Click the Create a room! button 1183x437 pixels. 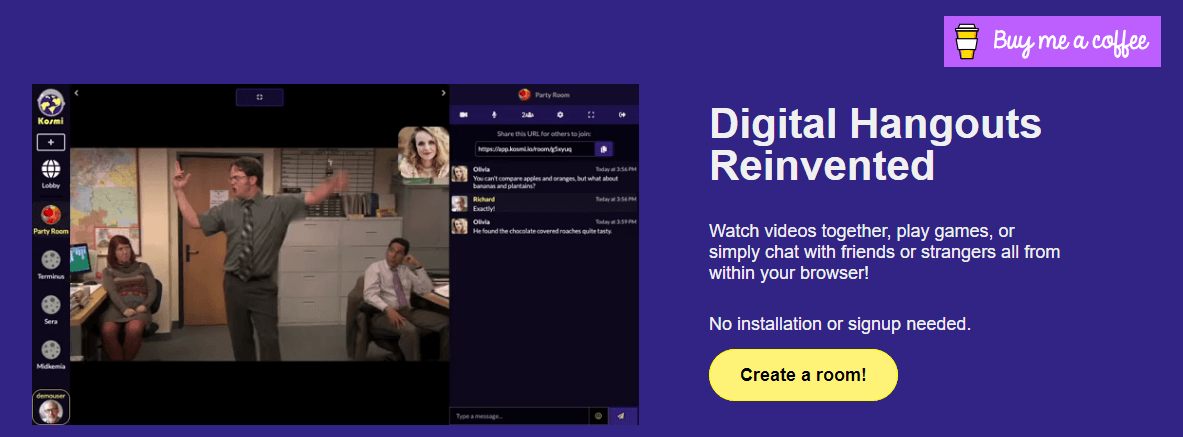803,374
